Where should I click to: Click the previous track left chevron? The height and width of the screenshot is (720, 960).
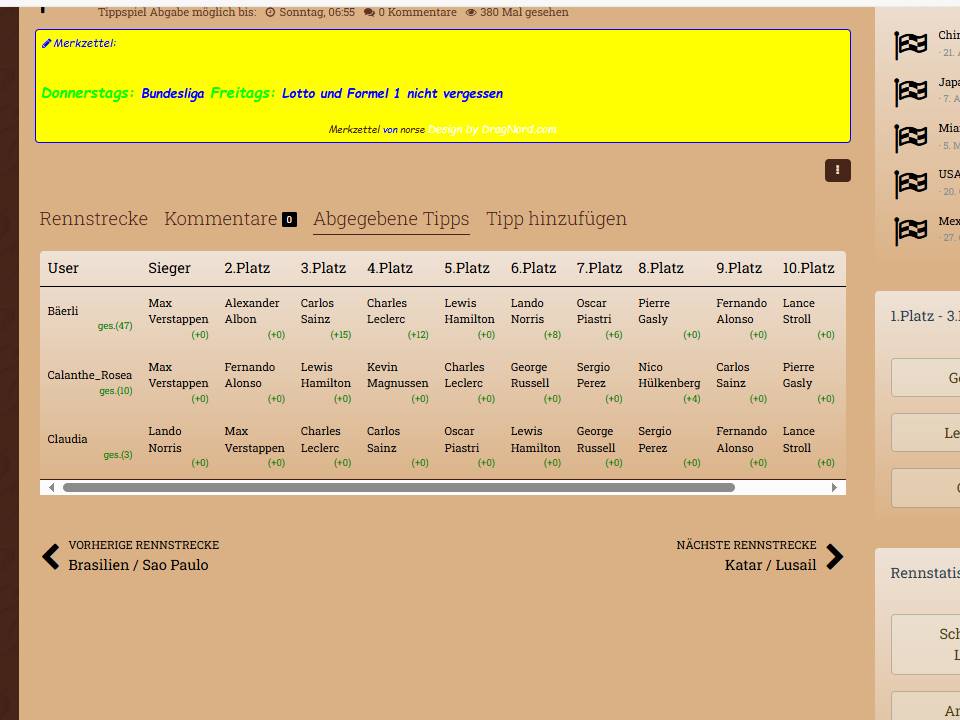(51, 557)
